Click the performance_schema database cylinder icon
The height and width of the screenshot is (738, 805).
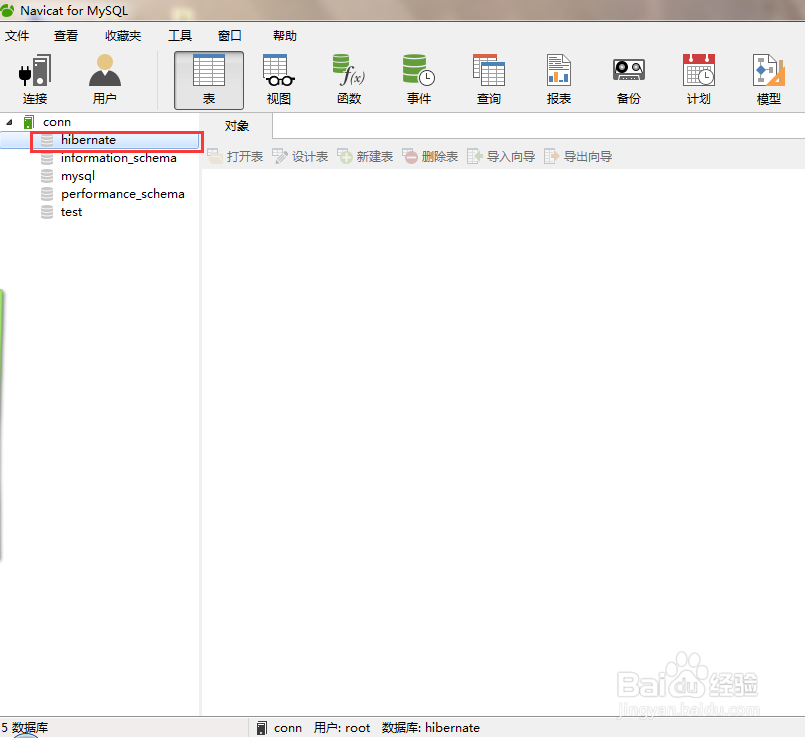pyautogui.click(x=47, y=194)
